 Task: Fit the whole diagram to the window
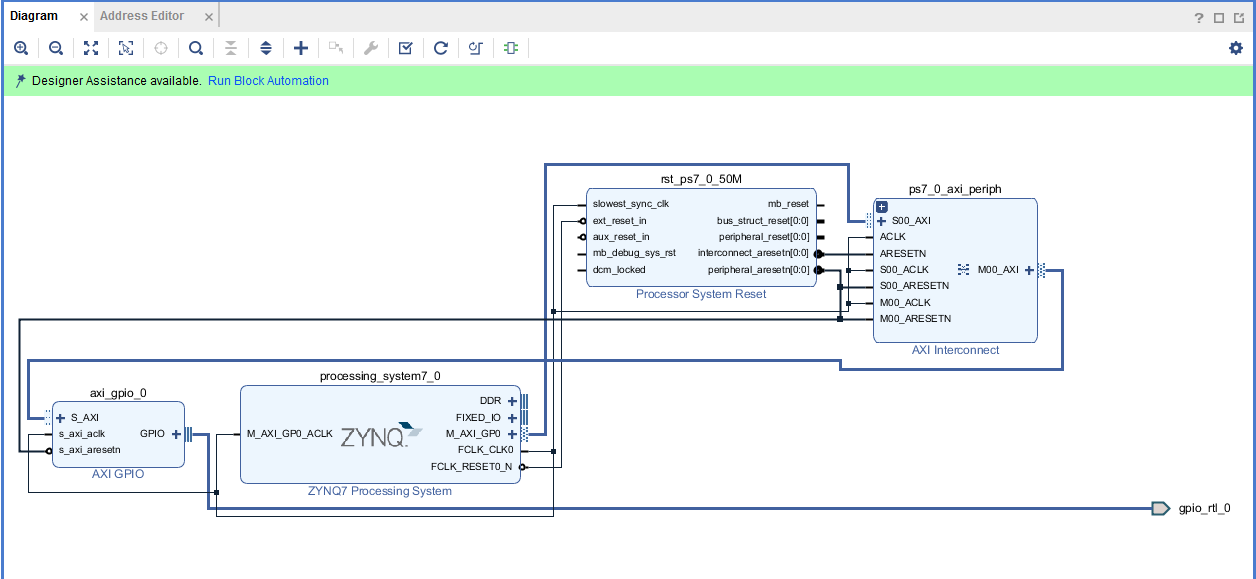pyautogui.click(x=91, y=48)
